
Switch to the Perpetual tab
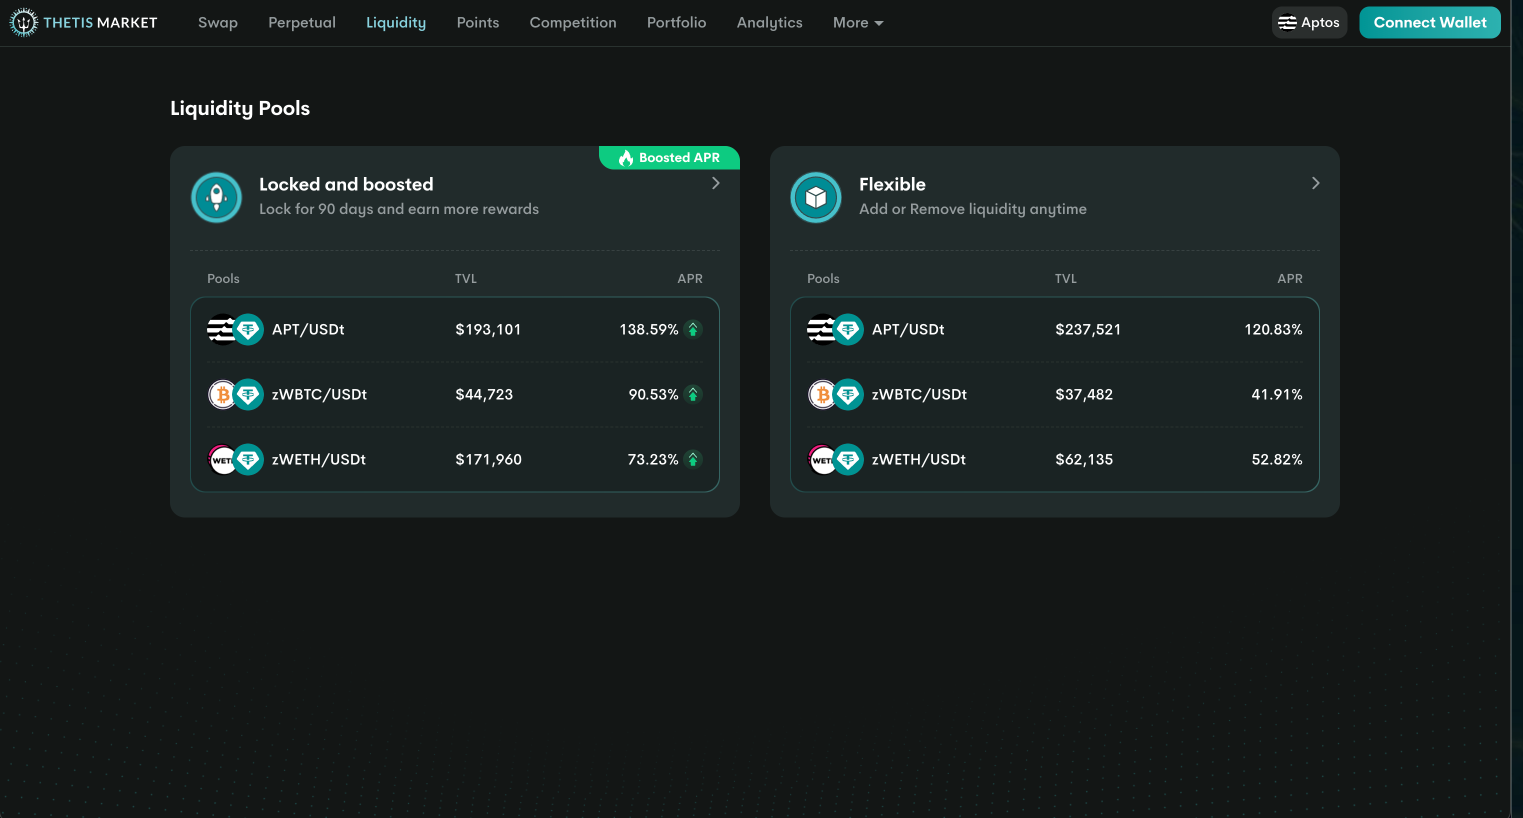[302, 23]
